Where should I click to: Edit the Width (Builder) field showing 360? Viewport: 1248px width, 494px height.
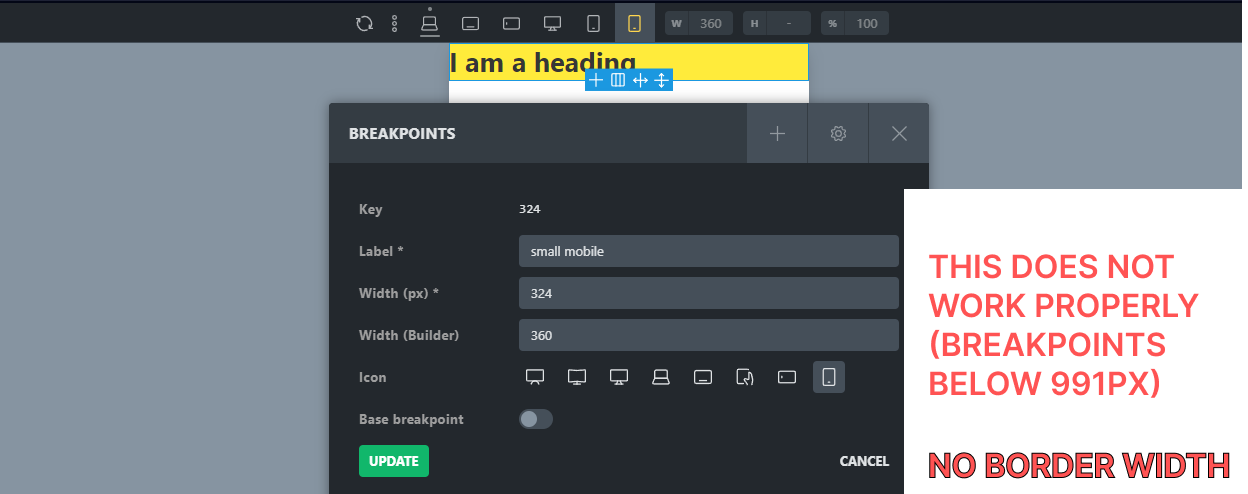[708, 335]
